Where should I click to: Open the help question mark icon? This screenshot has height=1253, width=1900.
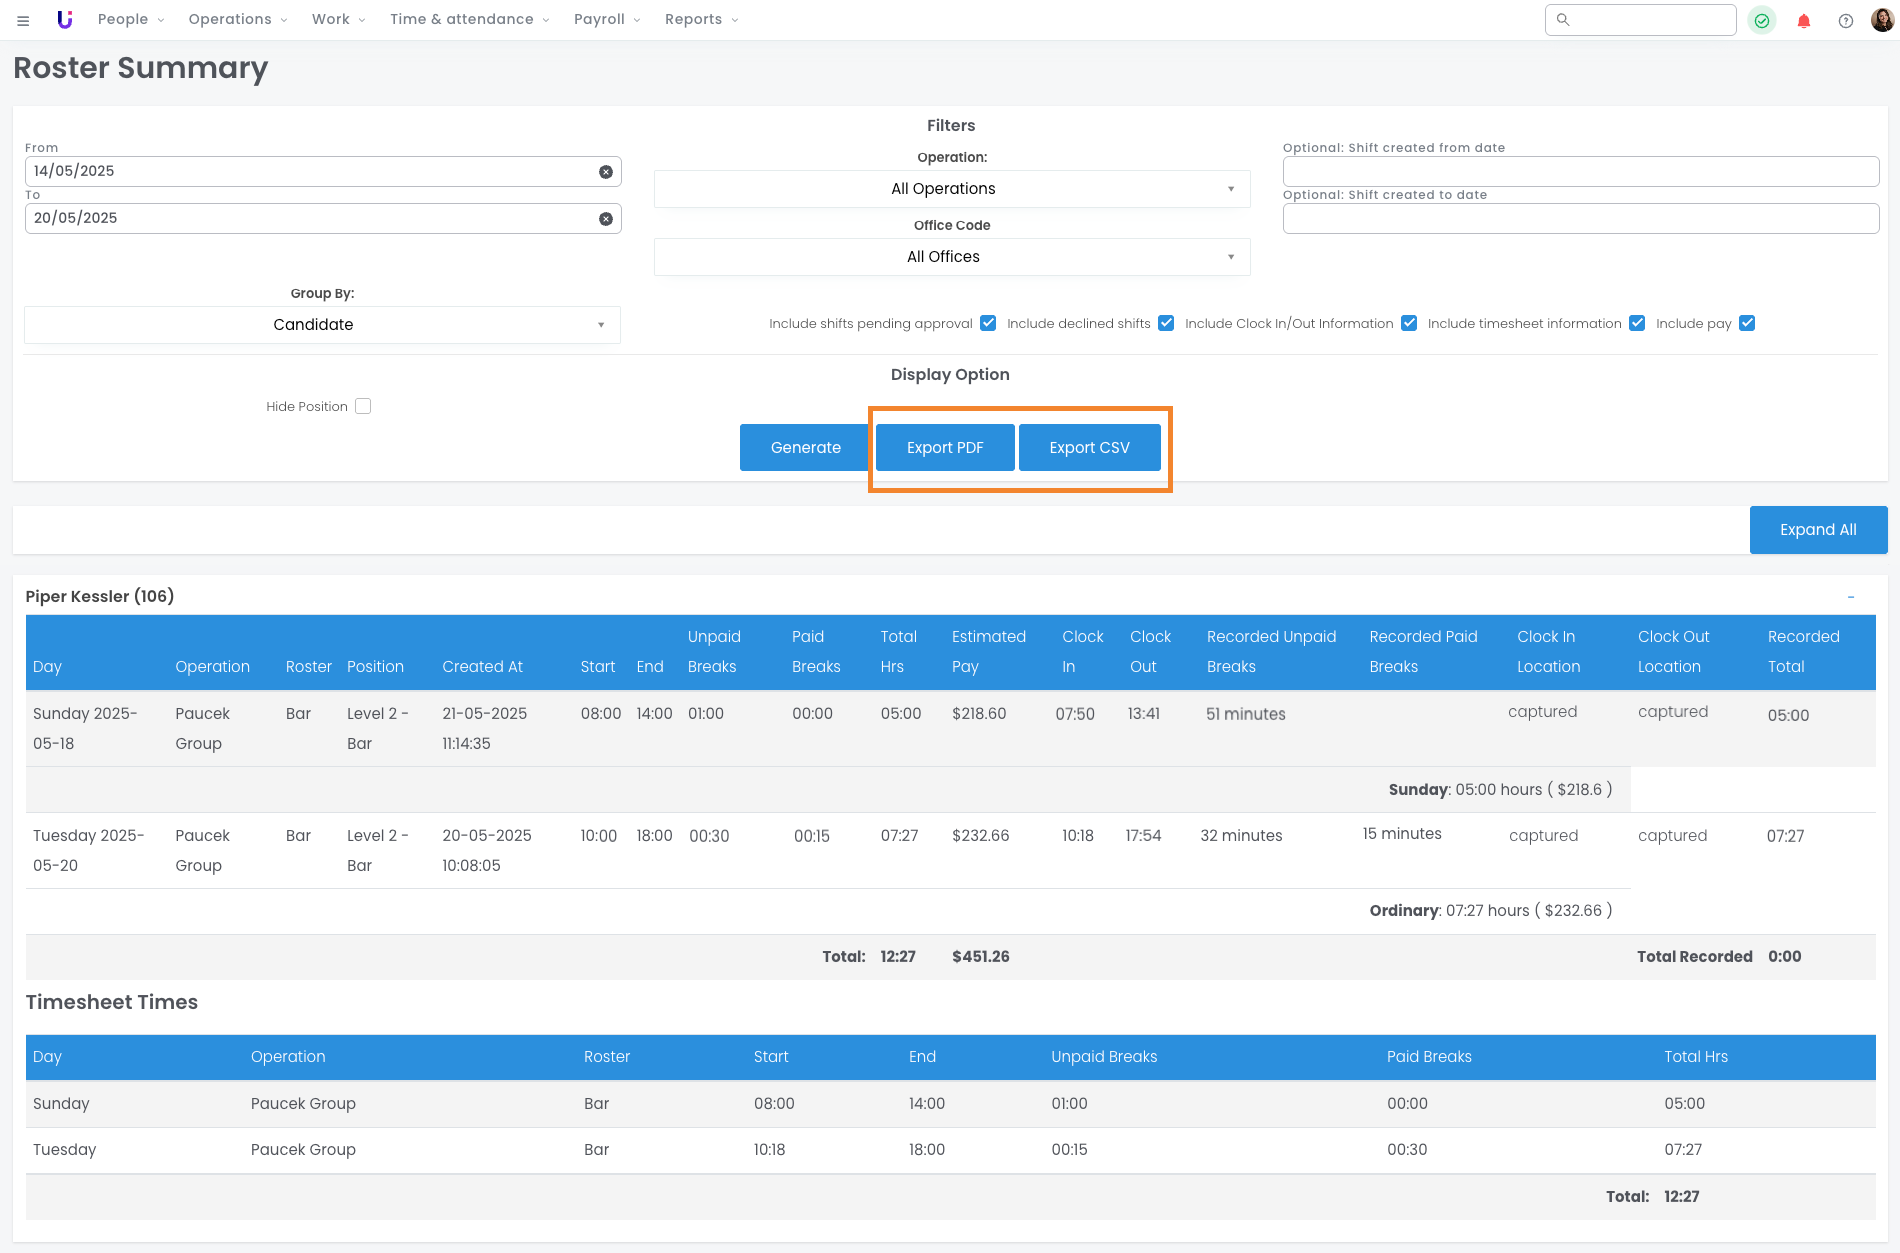point(1846,20)
